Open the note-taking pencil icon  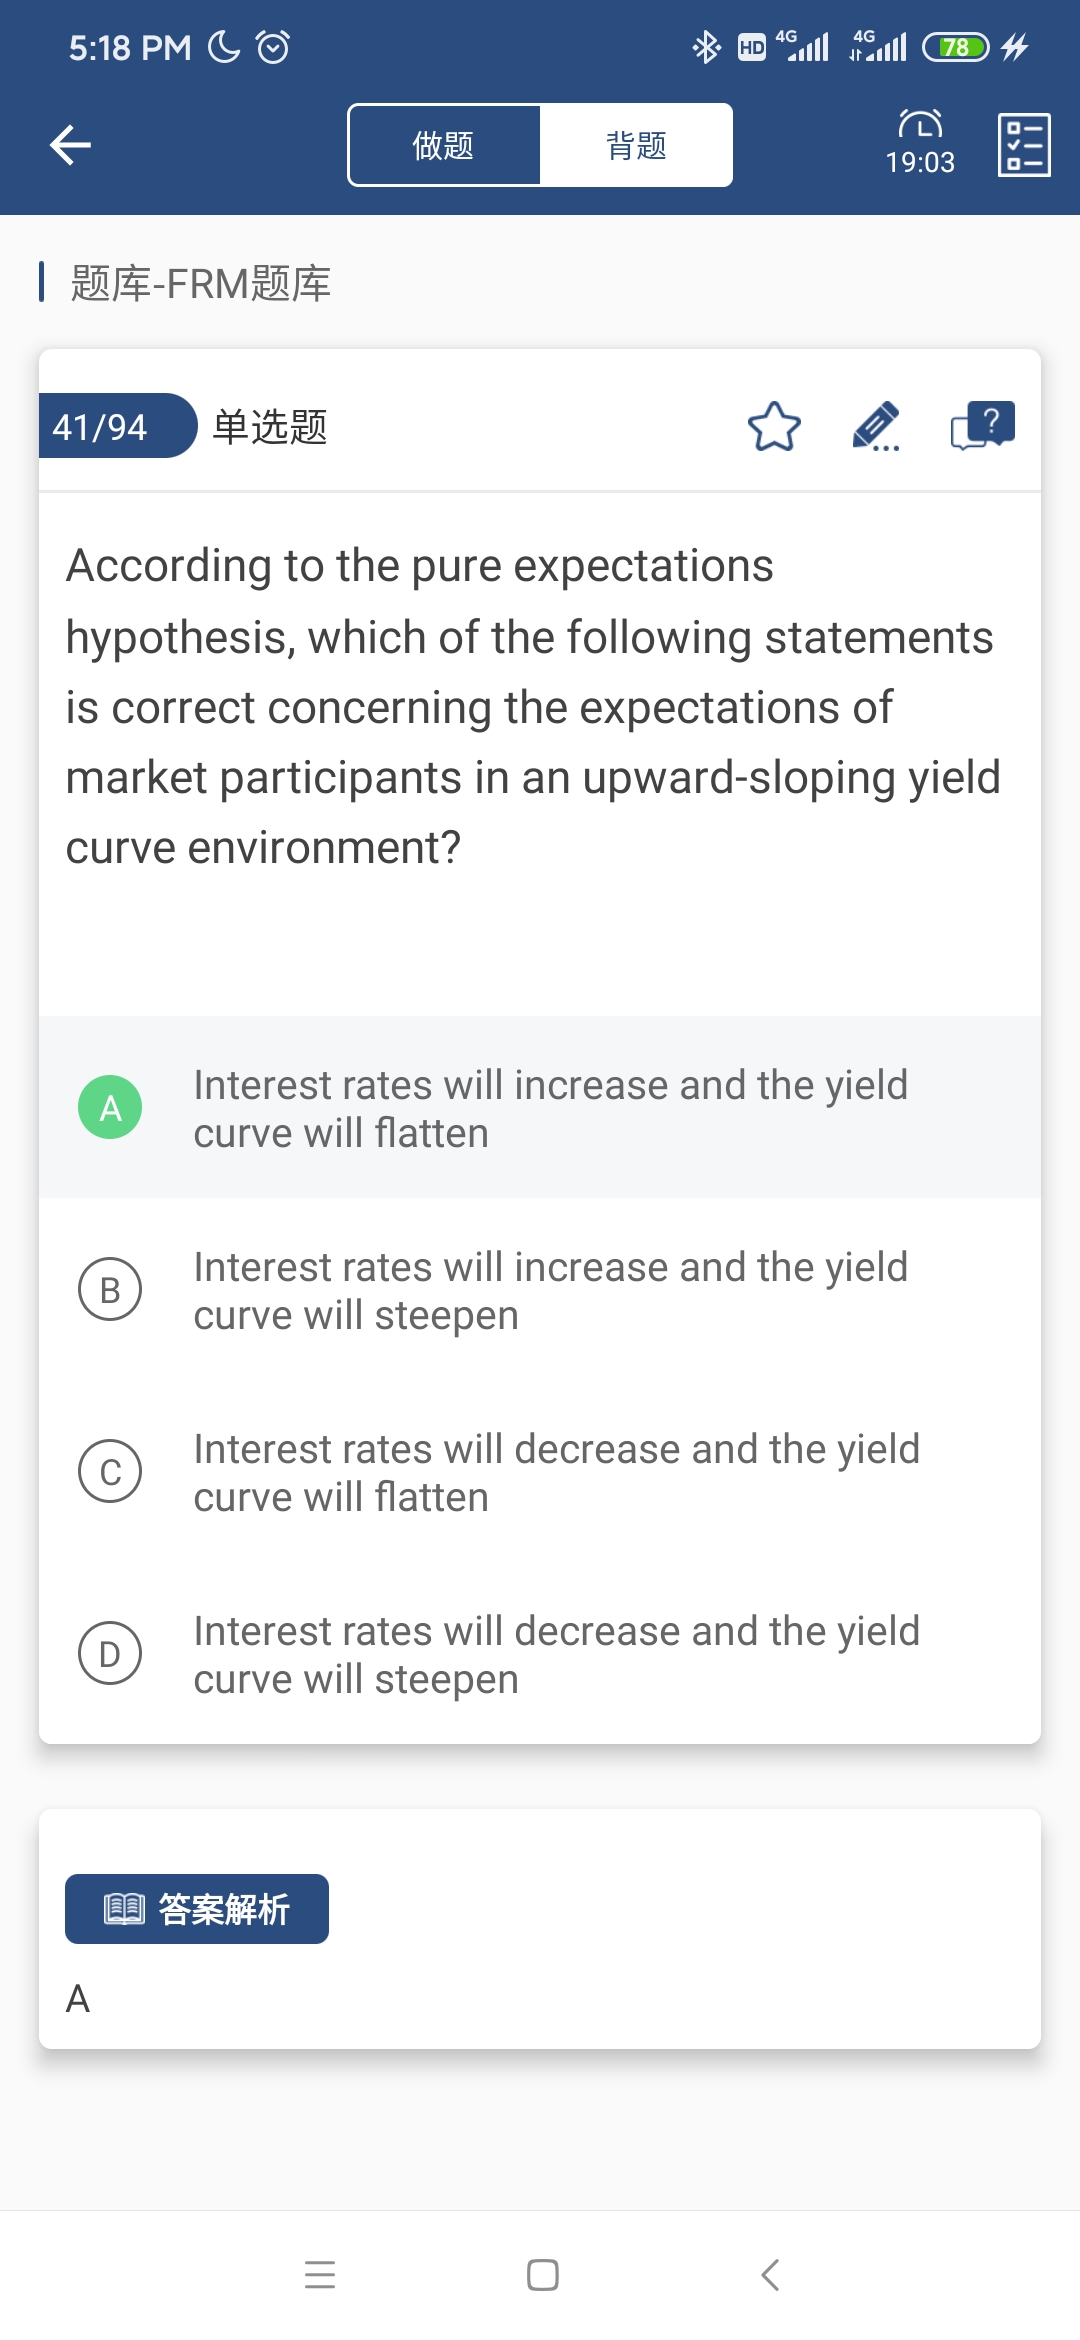pyautogui.click(x=876, y=427)
